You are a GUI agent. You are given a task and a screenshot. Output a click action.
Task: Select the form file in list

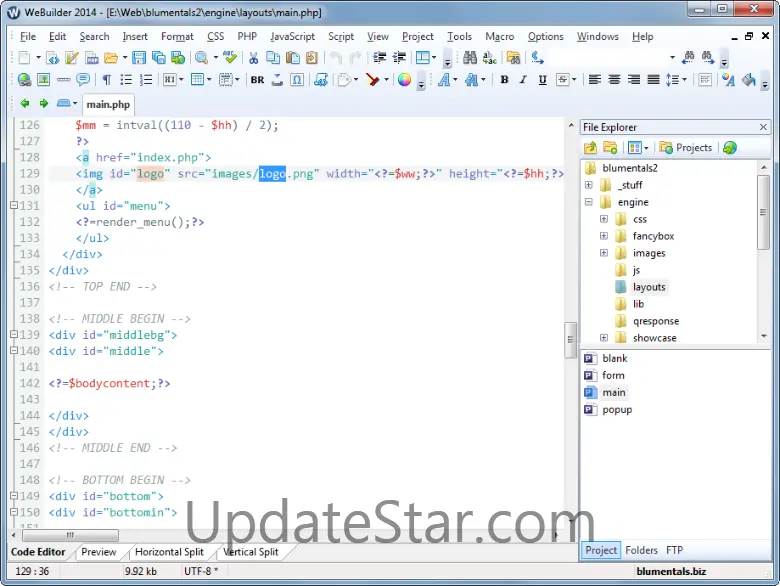[613, 376]
